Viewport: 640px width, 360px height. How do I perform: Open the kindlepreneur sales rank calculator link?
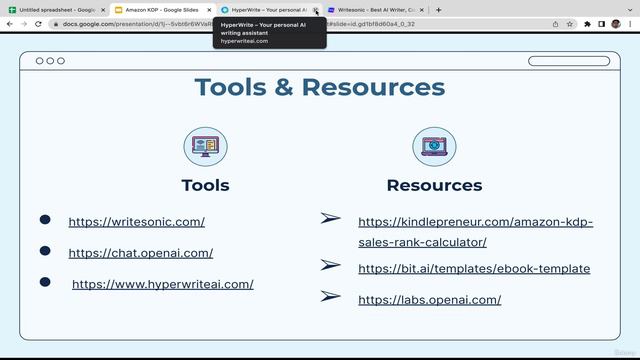pos(476,232)
